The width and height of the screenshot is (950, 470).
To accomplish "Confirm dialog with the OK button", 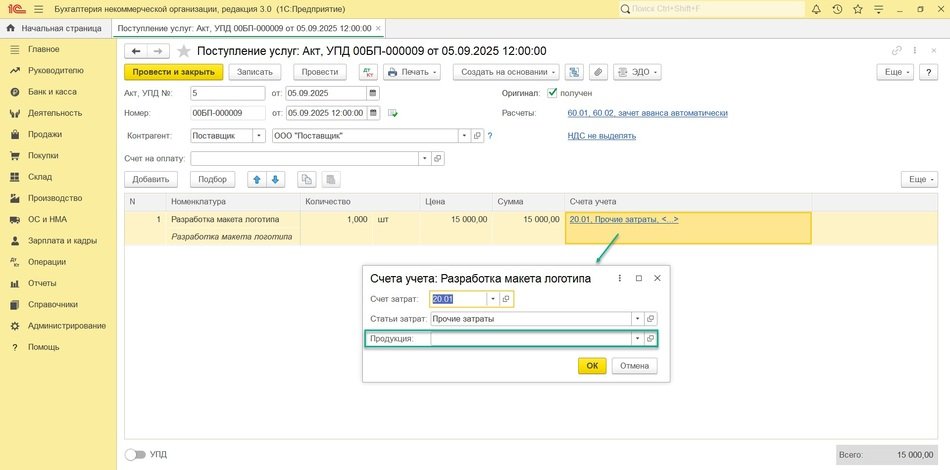I will (x=592, y=366).
